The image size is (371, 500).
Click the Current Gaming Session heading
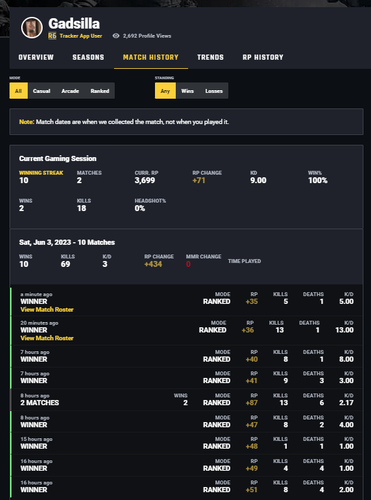click(x=58, y=158)
